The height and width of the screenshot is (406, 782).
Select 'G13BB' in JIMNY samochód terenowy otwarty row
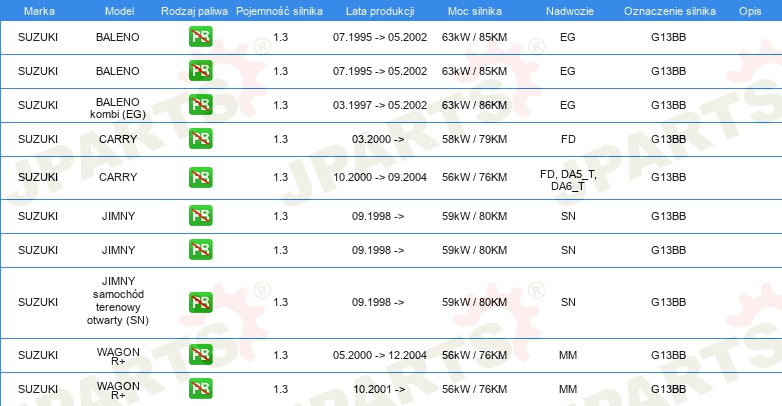(x=668, y=302)
